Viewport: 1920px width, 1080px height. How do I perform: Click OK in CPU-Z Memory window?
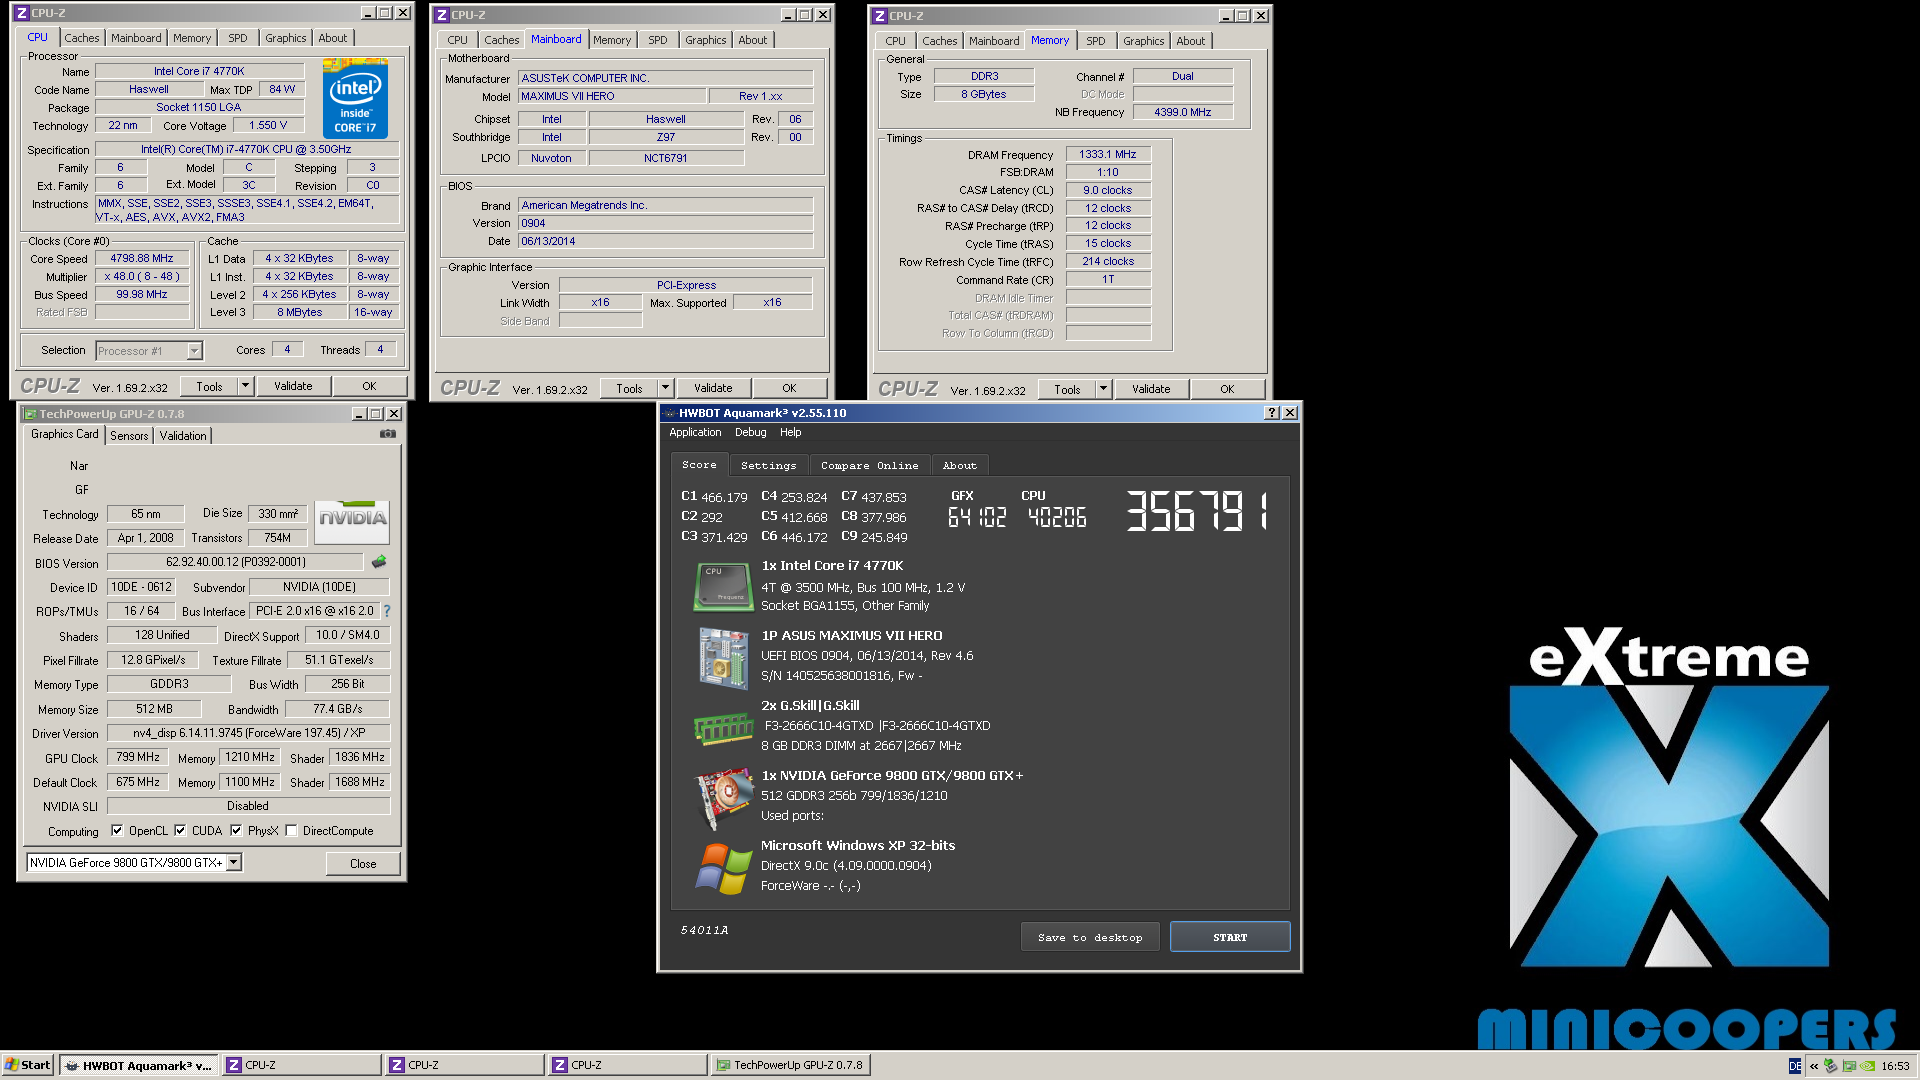(1227, 389)
